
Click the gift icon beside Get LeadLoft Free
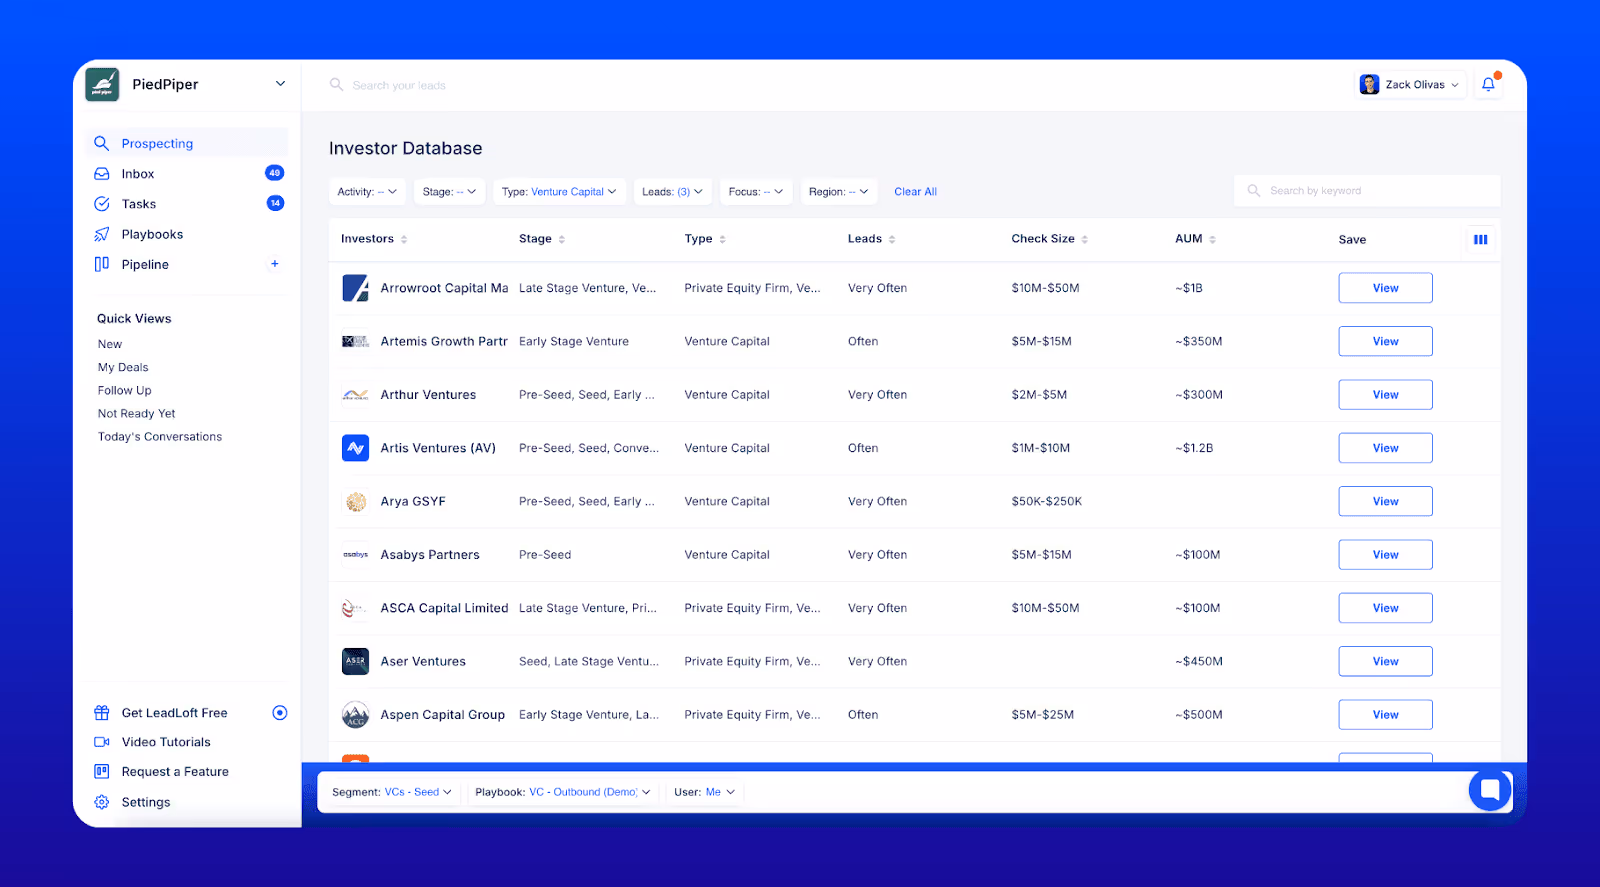point(102,713)
